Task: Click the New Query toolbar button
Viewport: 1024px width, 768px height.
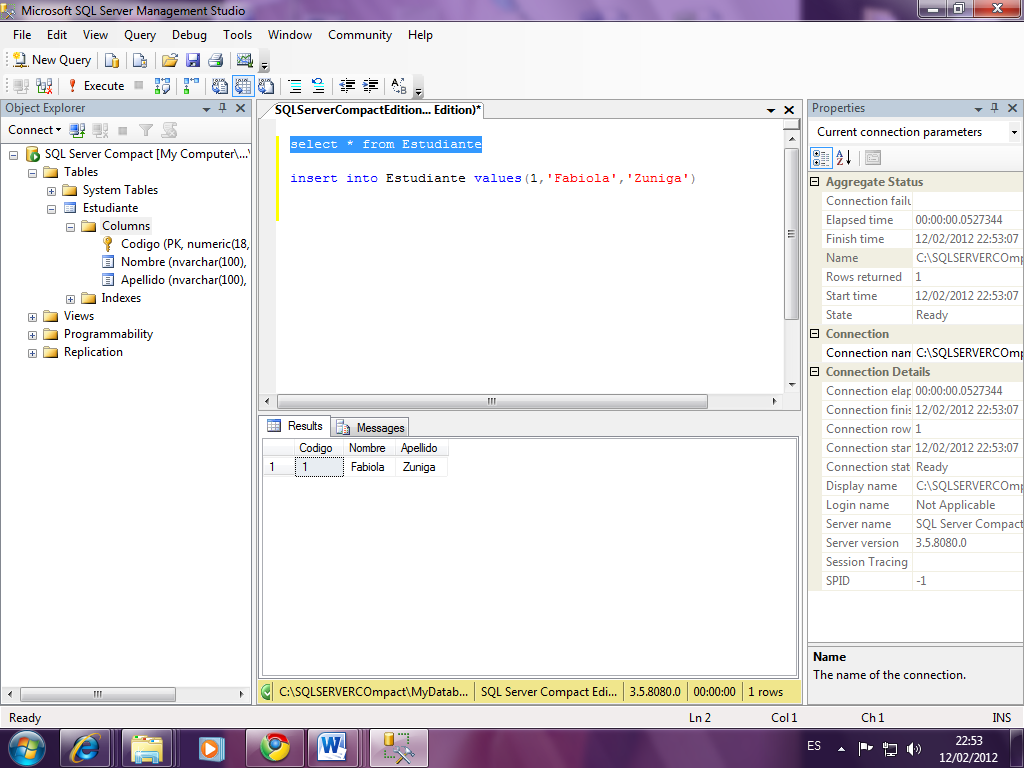Action: (x=51, y=60)
